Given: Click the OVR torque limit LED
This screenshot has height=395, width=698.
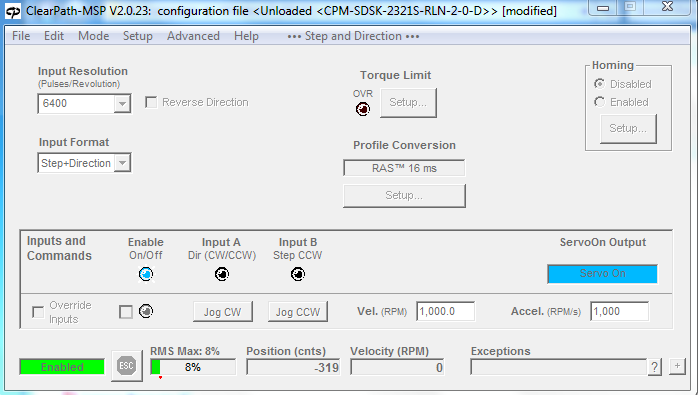Looking at the screenshot, I should point(363,109).
